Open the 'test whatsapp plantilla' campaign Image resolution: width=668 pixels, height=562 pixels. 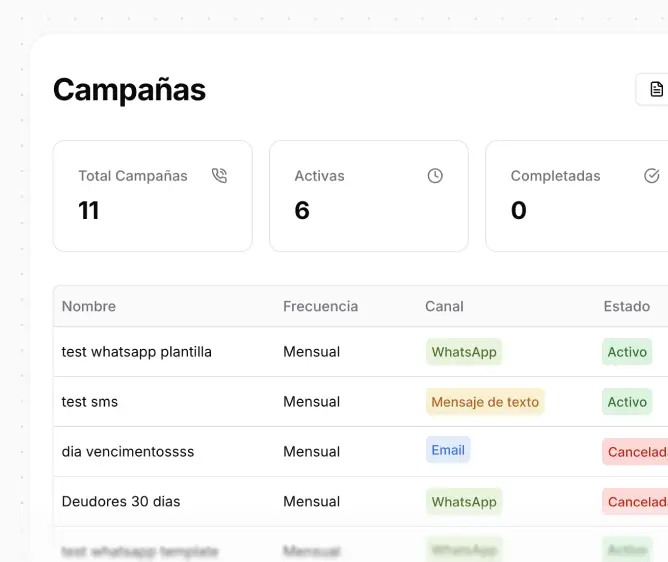click(x=137, y=352)
